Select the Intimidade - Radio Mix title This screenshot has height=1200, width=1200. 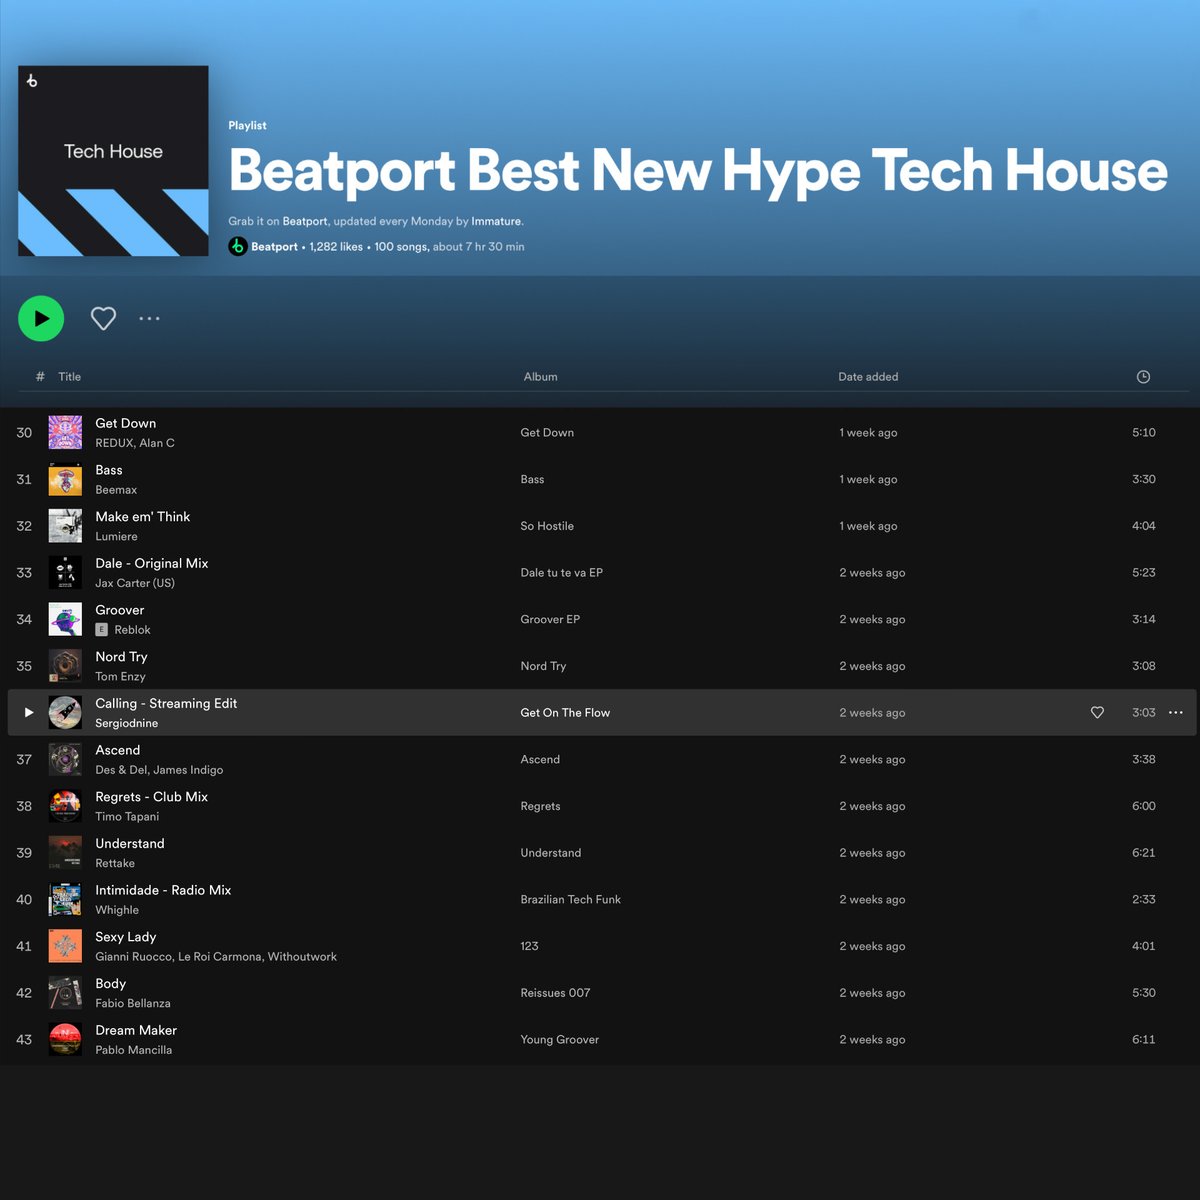(163, 890)
